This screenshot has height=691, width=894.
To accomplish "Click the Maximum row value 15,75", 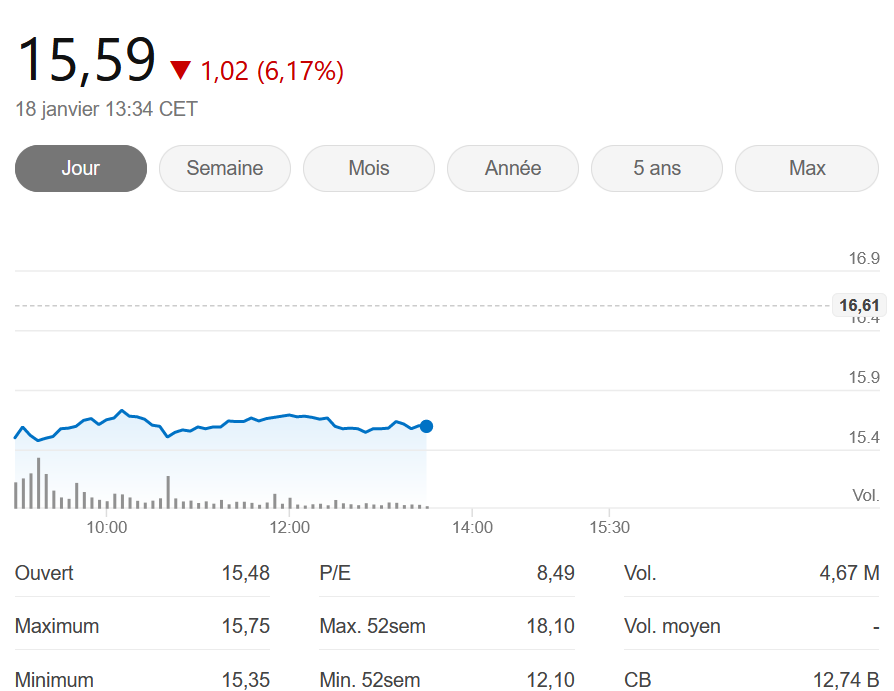I will (246, 626).
